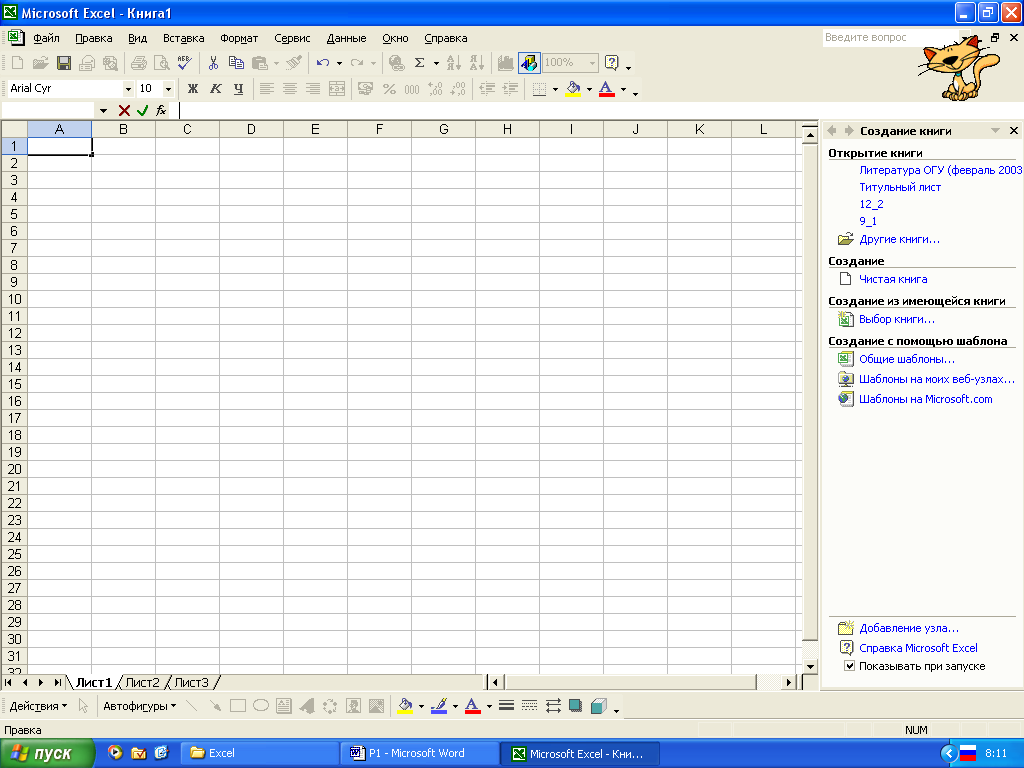Open 'Титульный лист' recent workbook link

pyautogui.click(x=900, y=187)
